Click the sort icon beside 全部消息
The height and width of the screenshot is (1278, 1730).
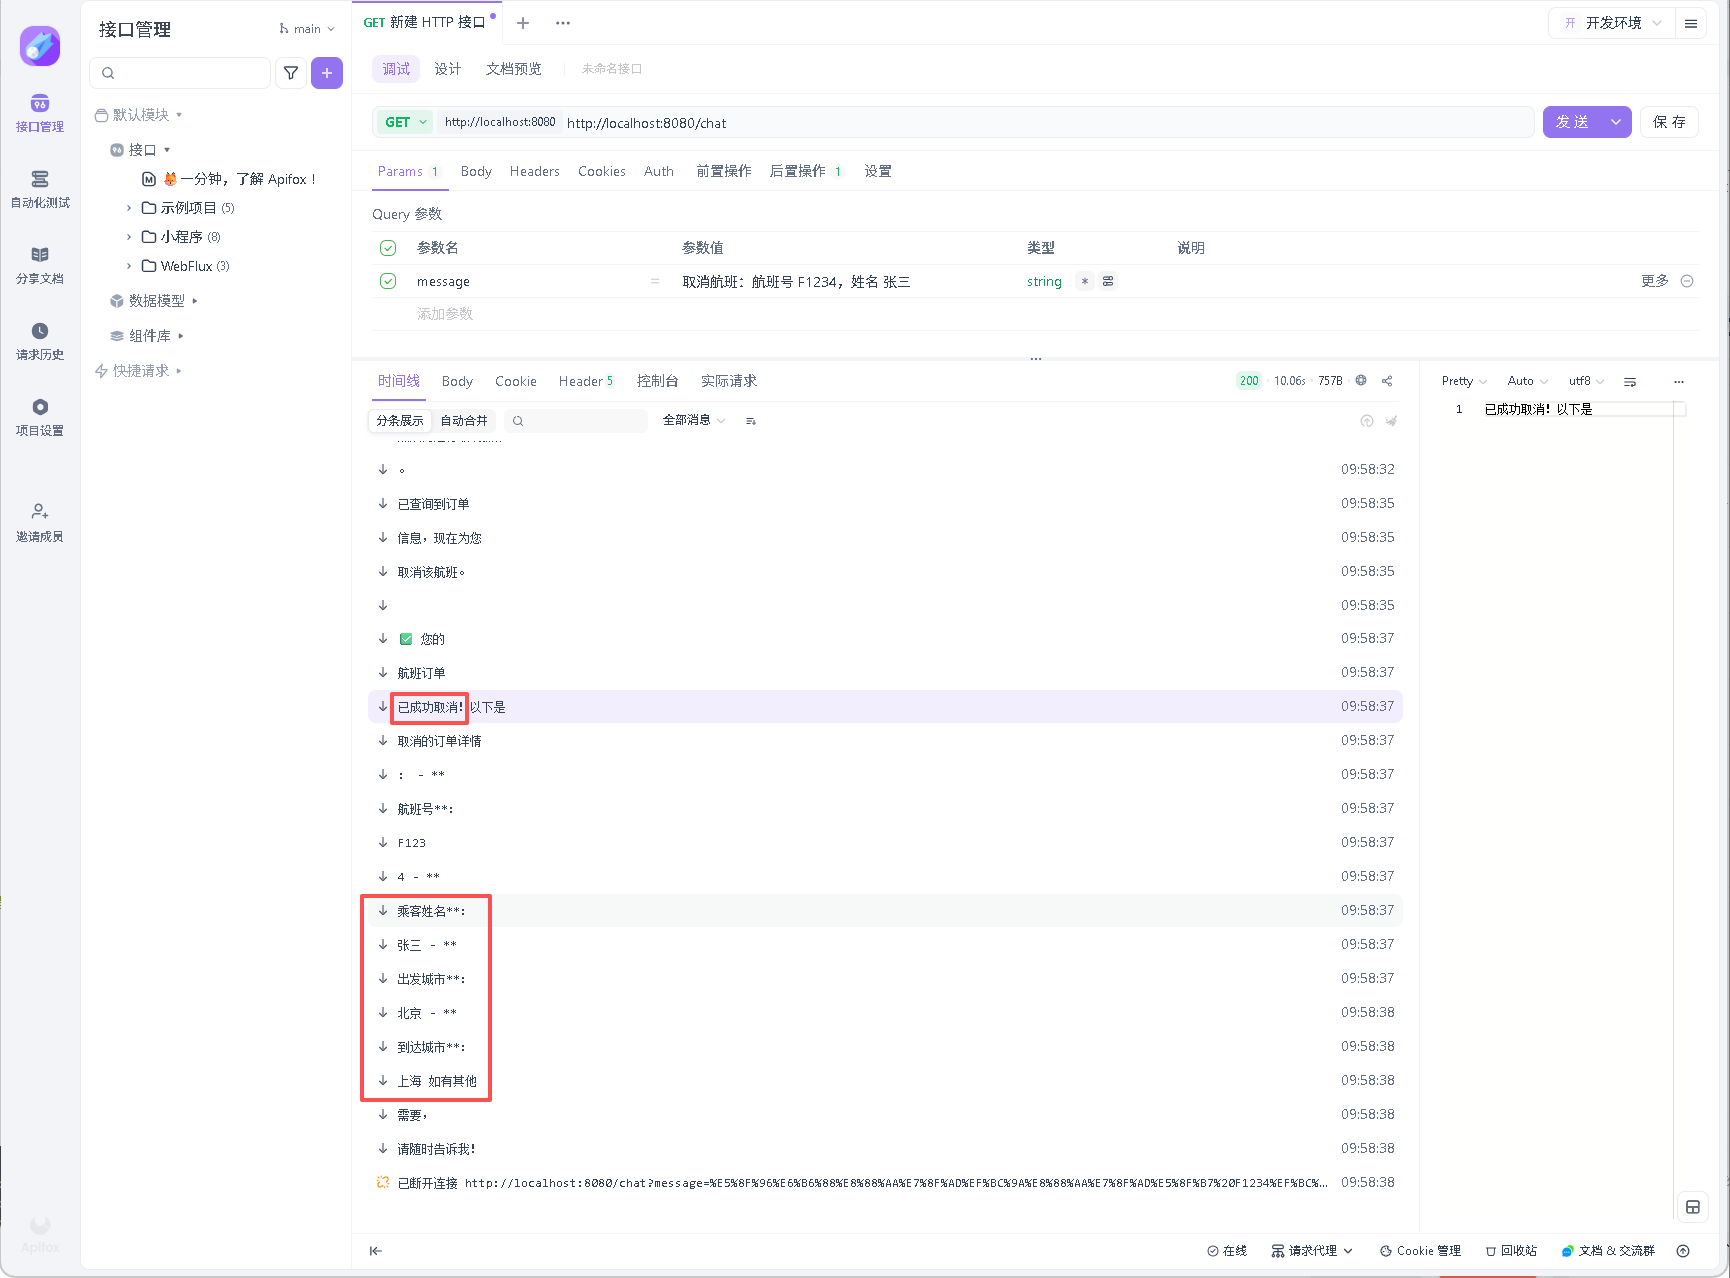(x=751, y=421)
